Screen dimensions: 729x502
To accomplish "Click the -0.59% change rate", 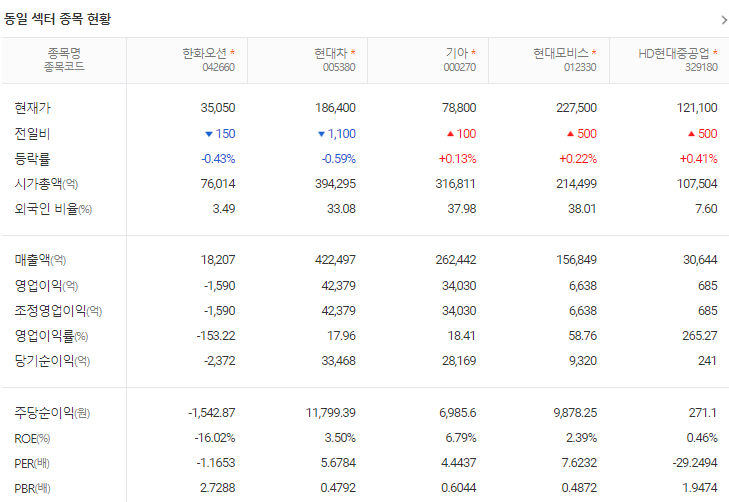I will pyautogui.click(x=338, y=159).
